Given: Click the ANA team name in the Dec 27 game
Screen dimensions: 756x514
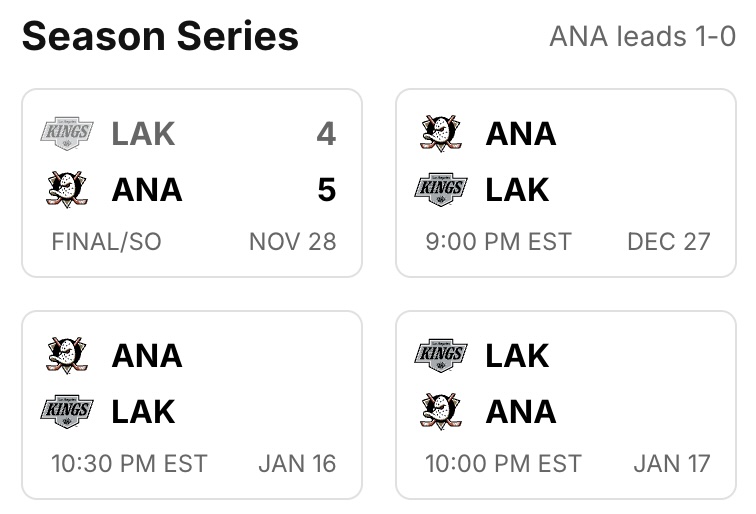Looking at the screenshot, I should [x=521, y=133].
